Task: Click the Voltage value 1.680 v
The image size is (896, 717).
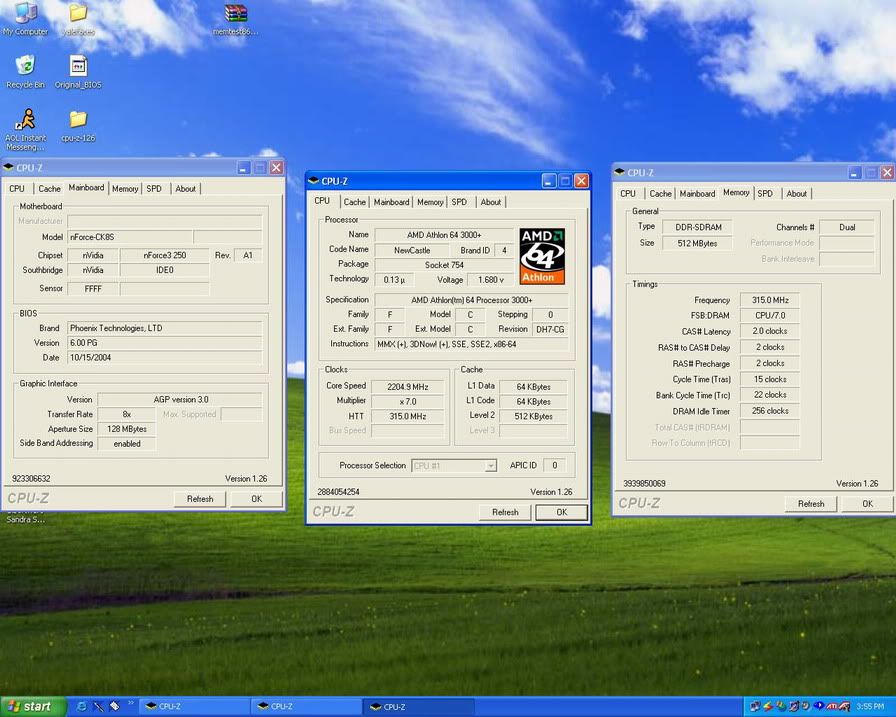Action: 490,280
